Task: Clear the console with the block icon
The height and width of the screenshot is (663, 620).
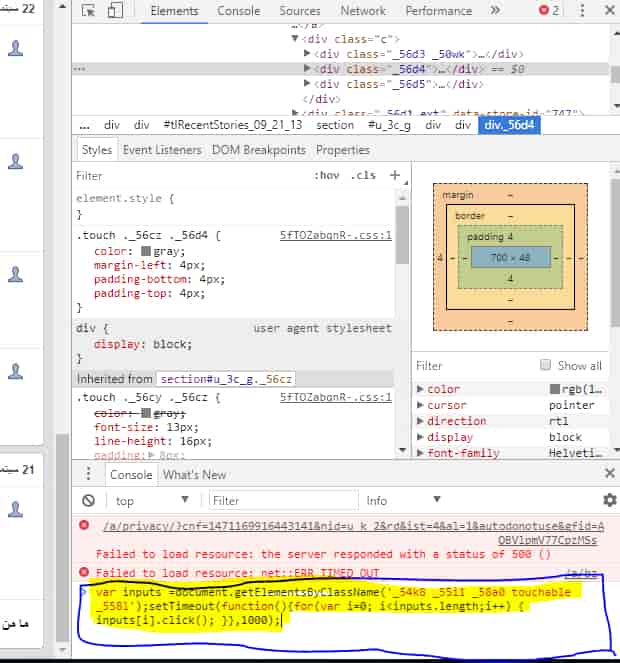Action: coord(88,501)
